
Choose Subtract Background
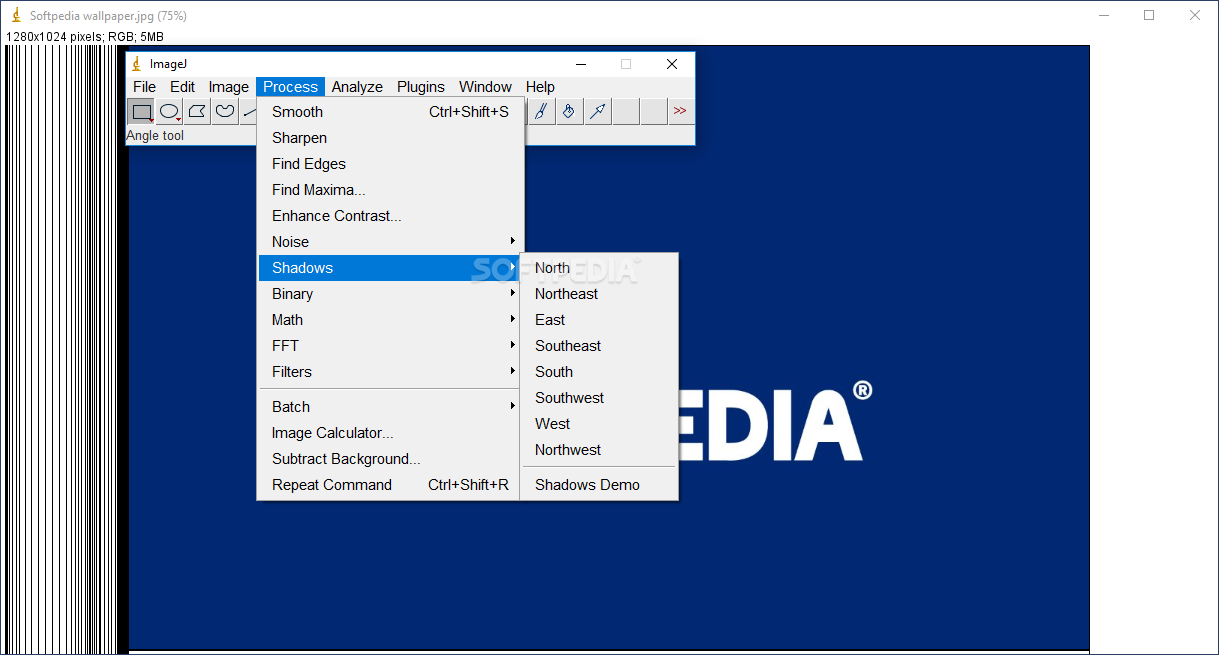[389, 459]
